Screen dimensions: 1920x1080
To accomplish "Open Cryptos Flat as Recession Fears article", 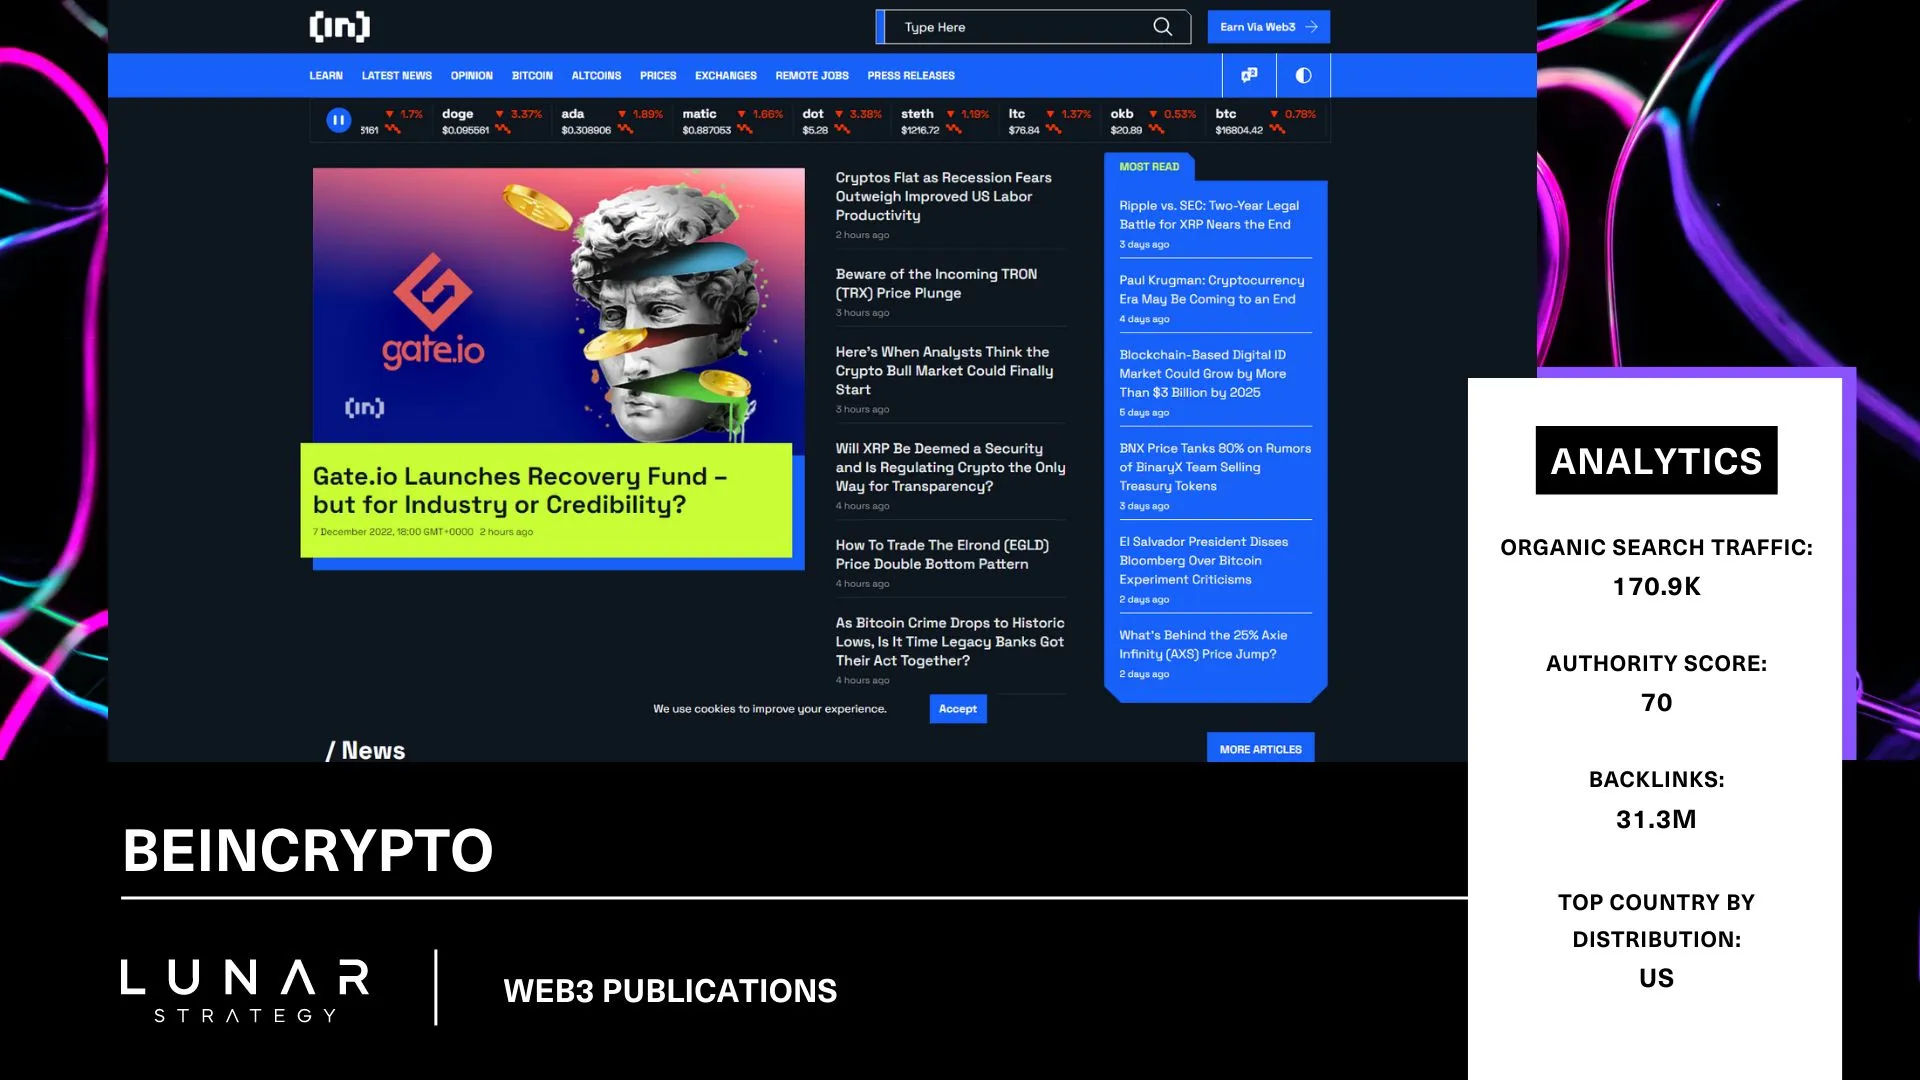I will 944,196.
